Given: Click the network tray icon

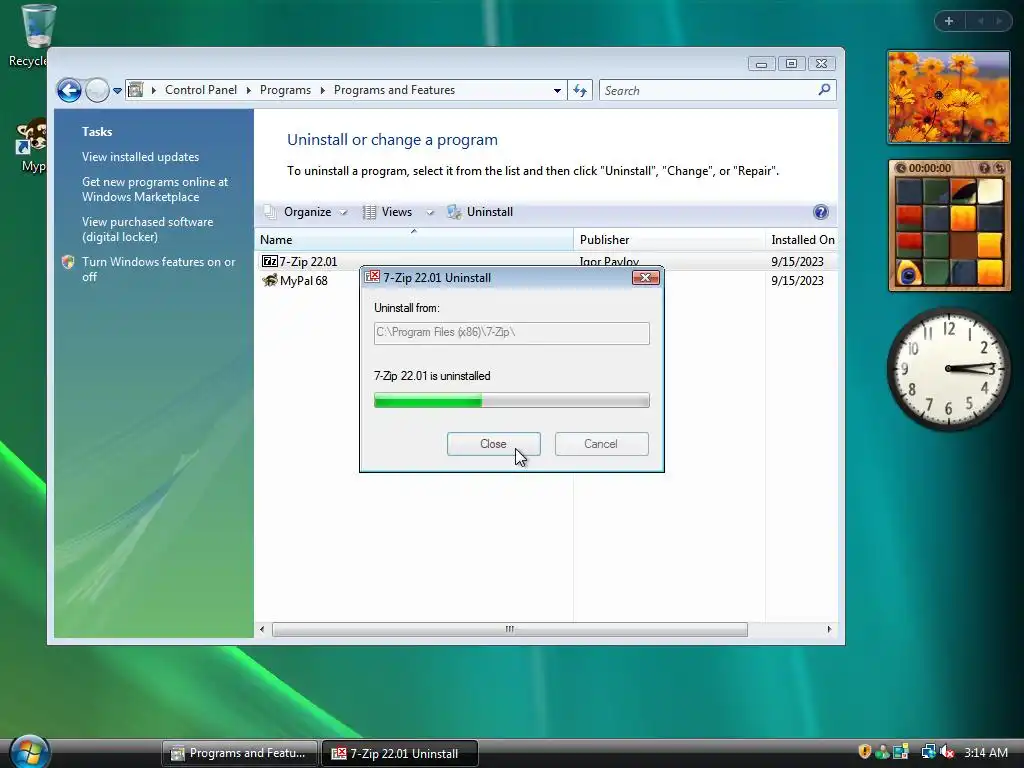Looking at the screenshot, I should [928, 752].
